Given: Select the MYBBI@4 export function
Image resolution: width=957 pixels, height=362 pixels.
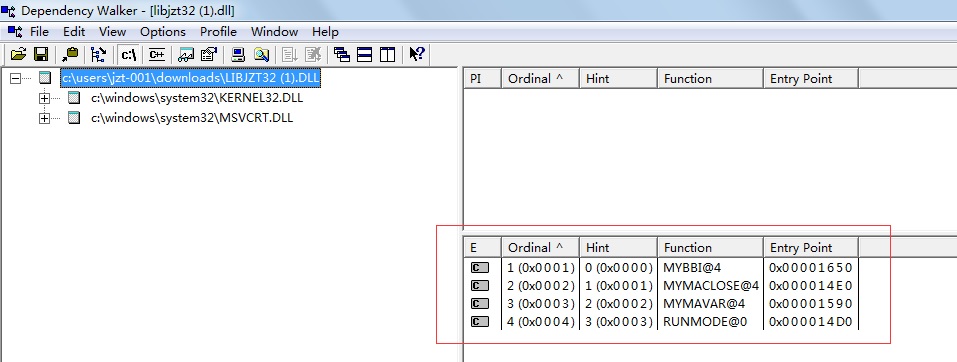Looking at the screenshot, I should 693,267.
